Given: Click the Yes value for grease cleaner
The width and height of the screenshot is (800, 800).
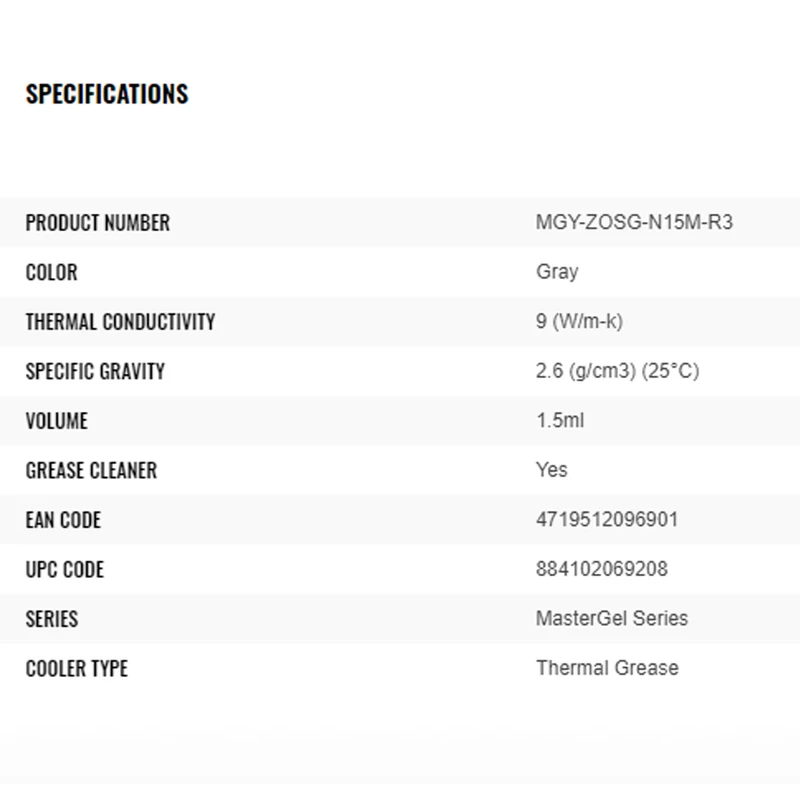Looking at the screenshot, I should (551, 470).
